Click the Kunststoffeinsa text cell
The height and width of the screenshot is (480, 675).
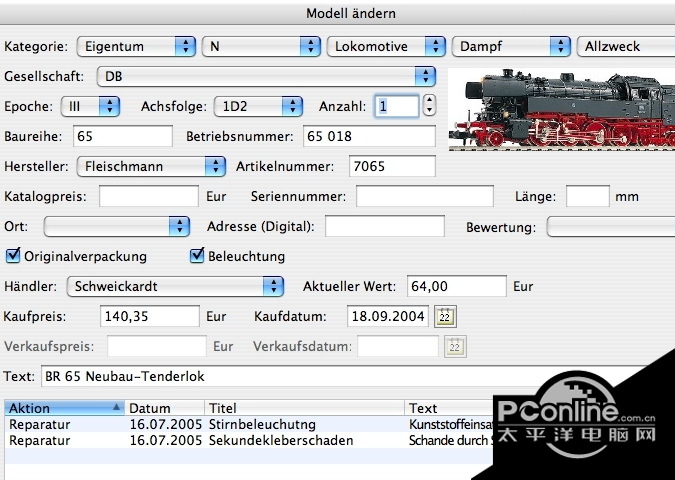(x=451, y=424)
